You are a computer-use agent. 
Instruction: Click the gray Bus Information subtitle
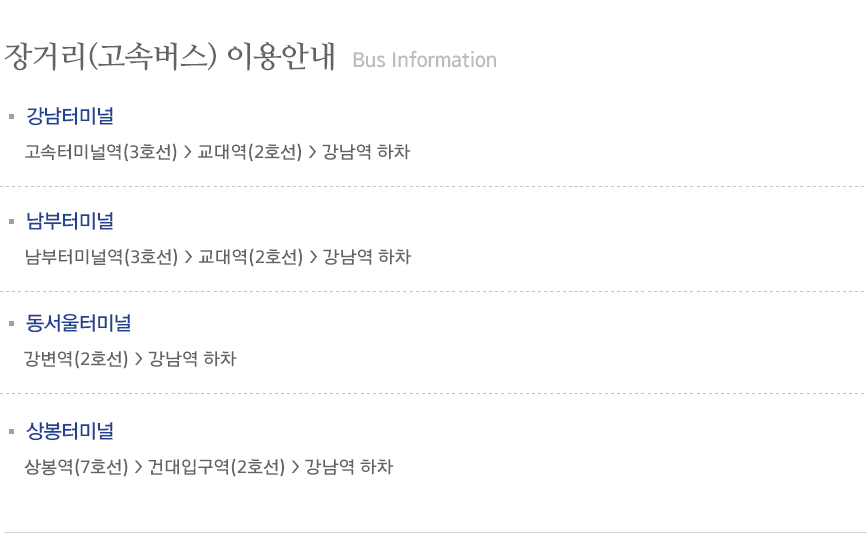pos(425,60)
